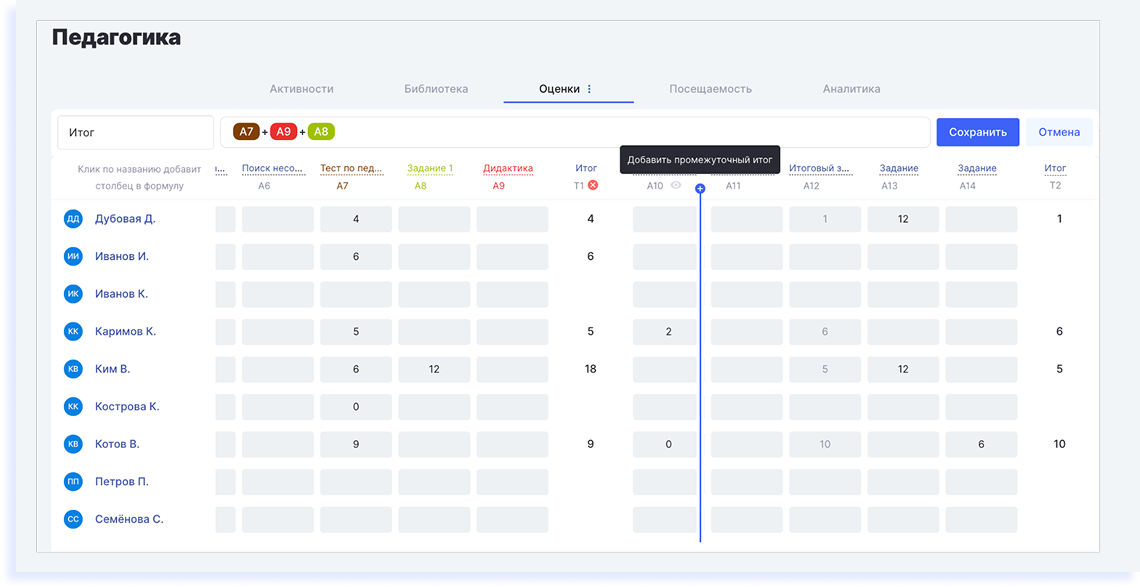Screen dimensions: 1140x588
Task: Click the ДД avatar for Дубовая Д.
Action: [x=73, y=219]
